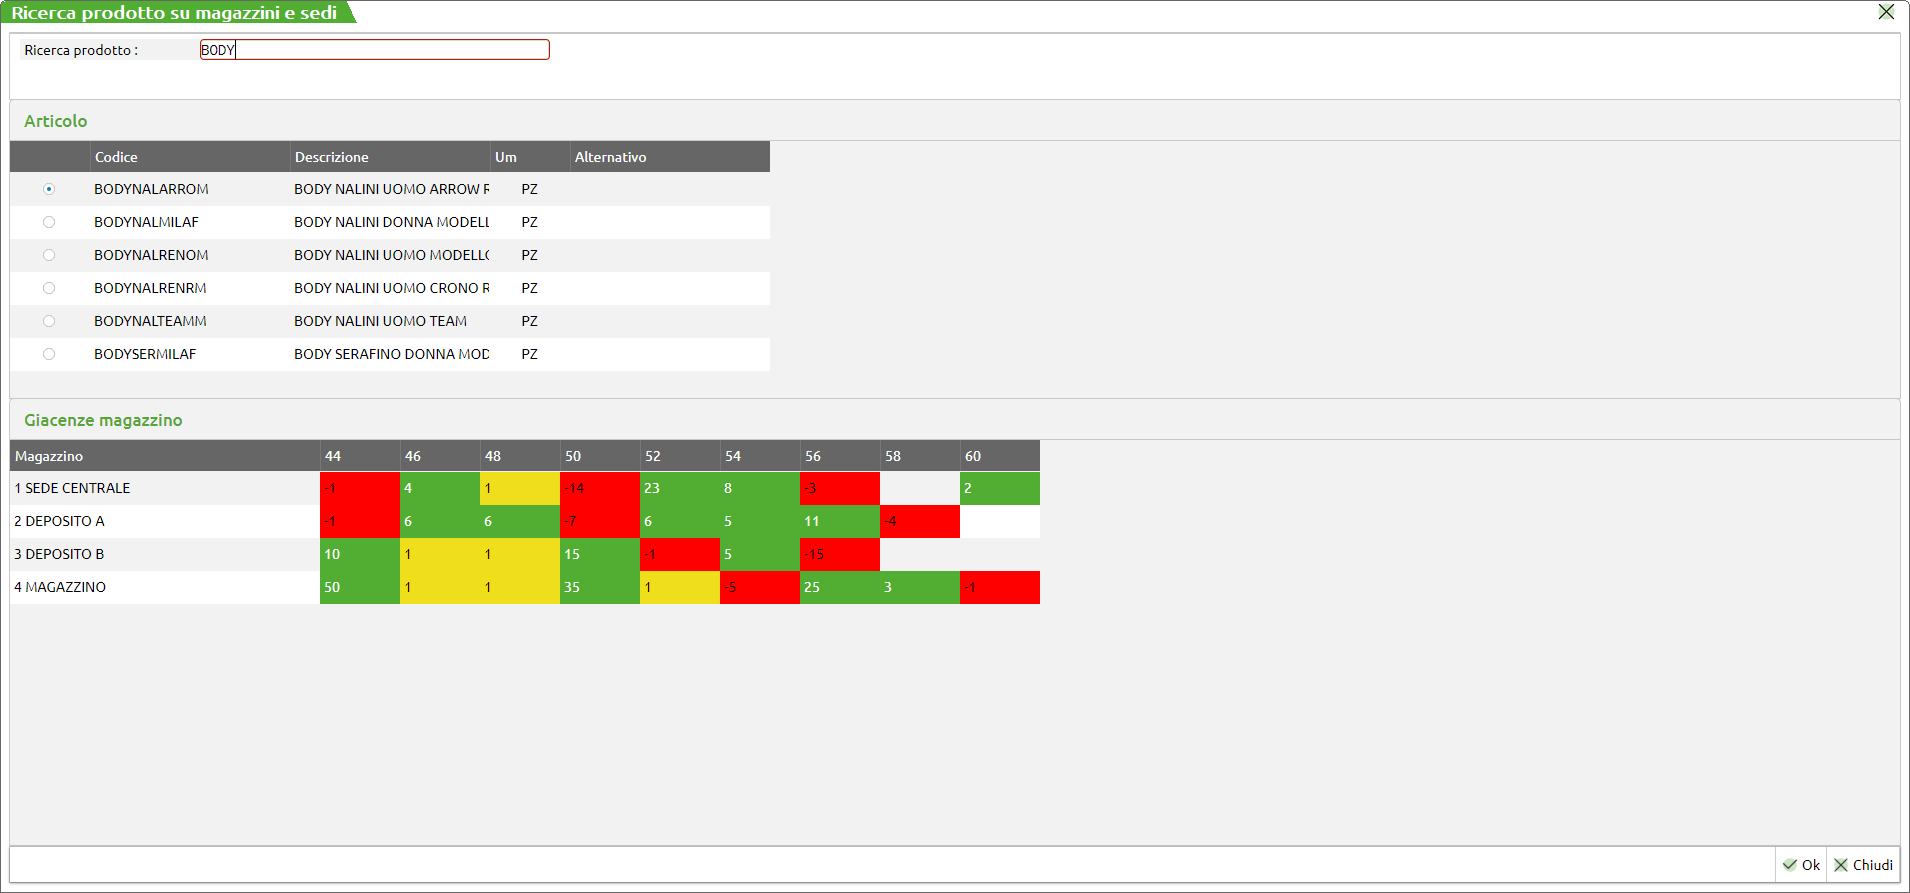This screenshot has width=1910, height=893.
Task: Choose the BODYNALRENOM article radio button
Action: pos(49,255)
